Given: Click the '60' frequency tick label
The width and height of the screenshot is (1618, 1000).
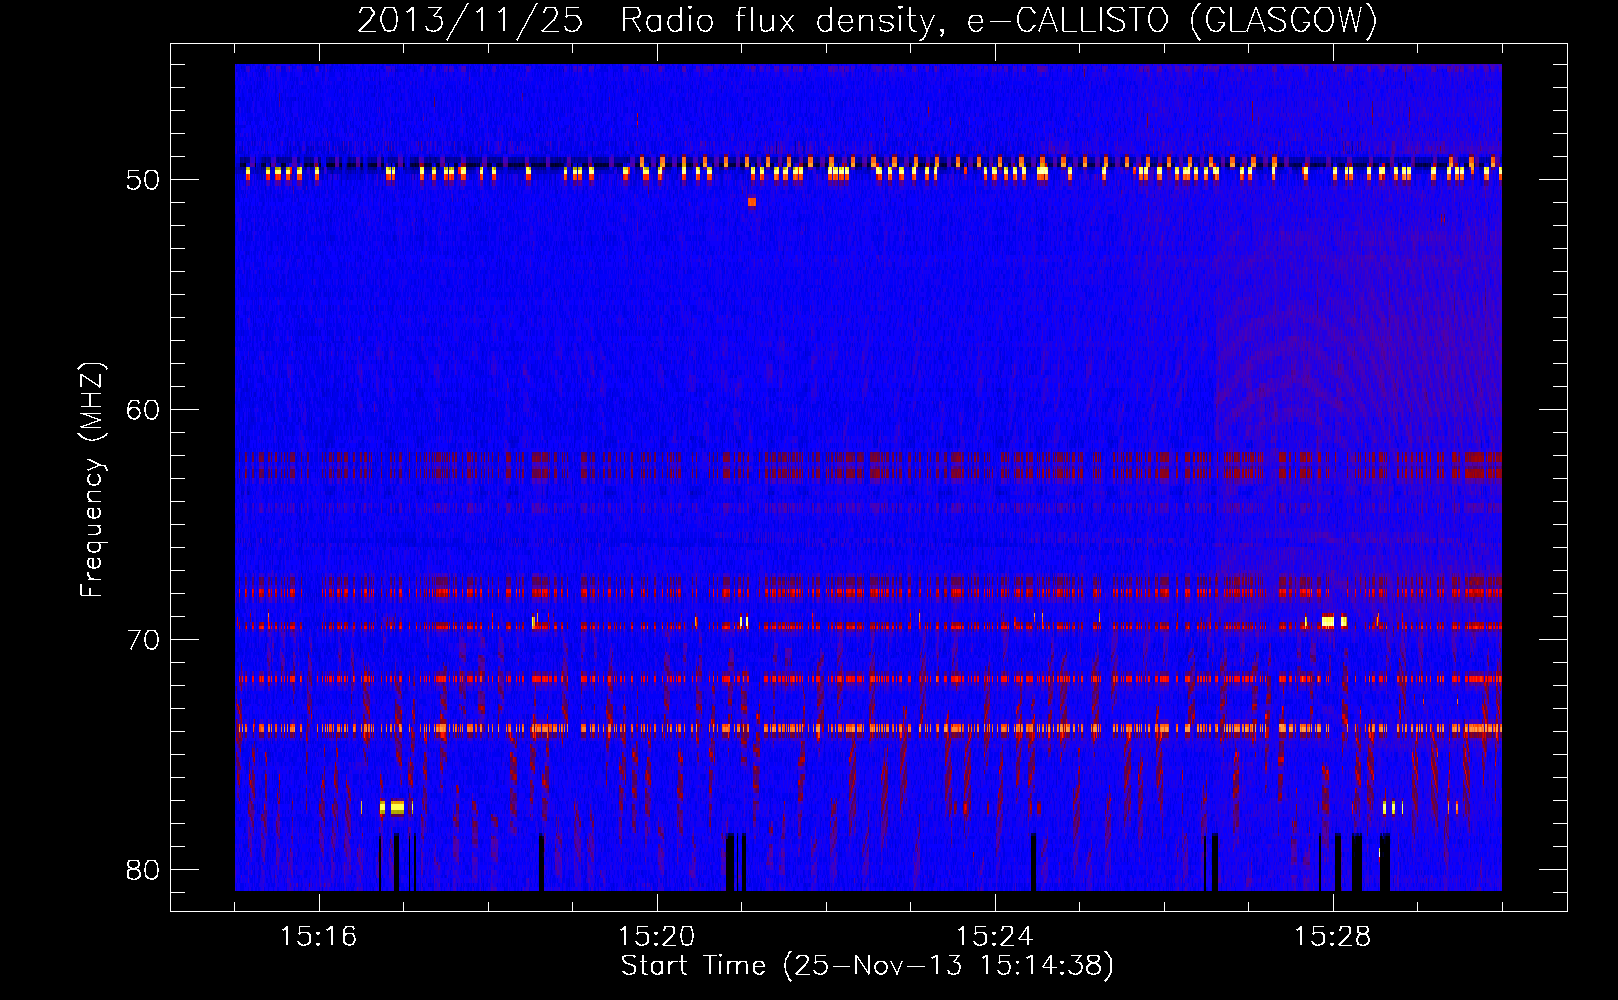Looking at the screenshot, I should pos(144,410).
